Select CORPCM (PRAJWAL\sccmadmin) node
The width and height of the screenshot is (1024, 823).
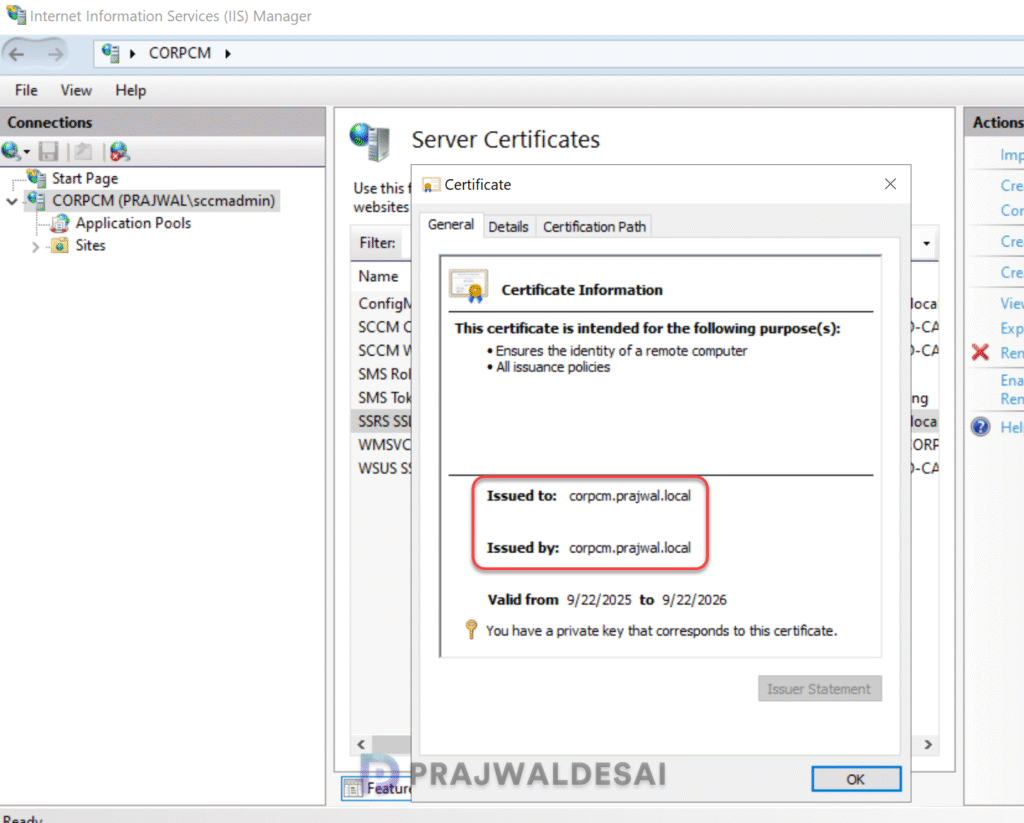[x=163, y=201]
